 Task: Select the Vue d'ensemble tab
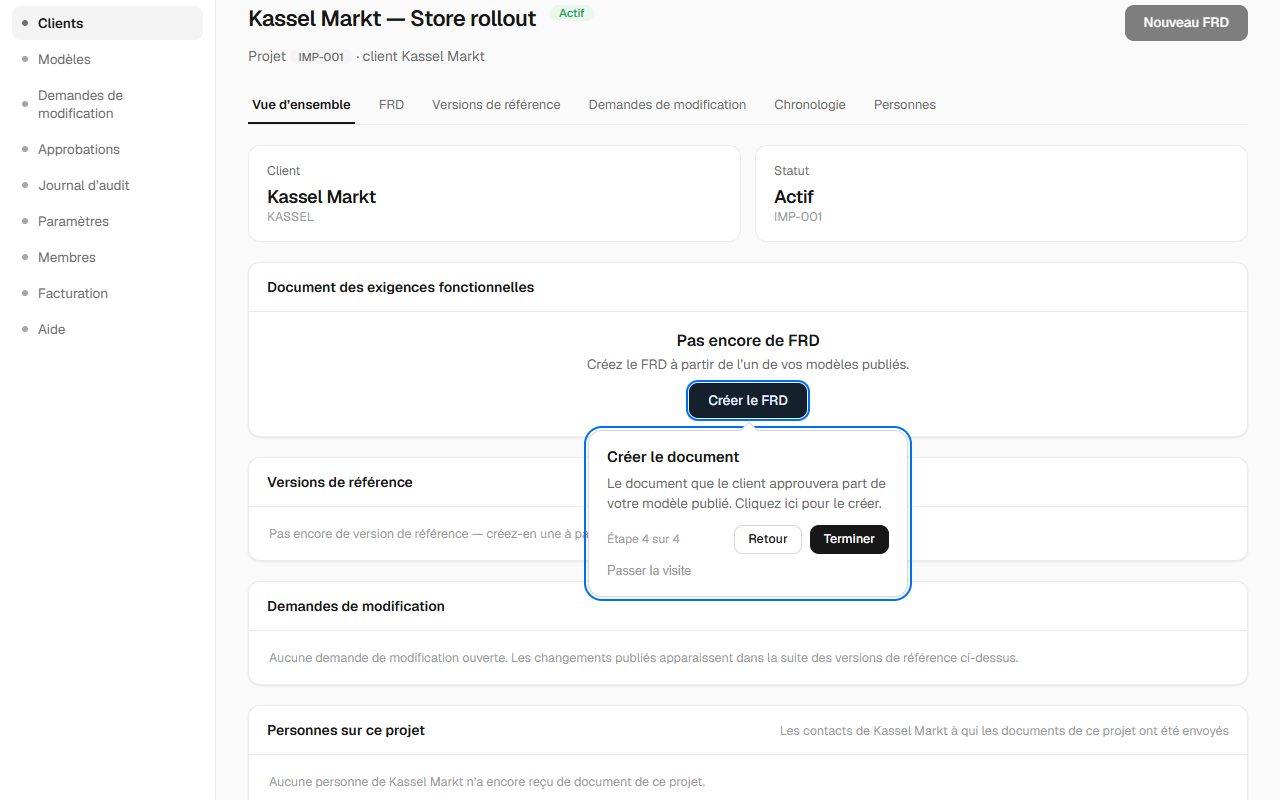pos(301,104)
